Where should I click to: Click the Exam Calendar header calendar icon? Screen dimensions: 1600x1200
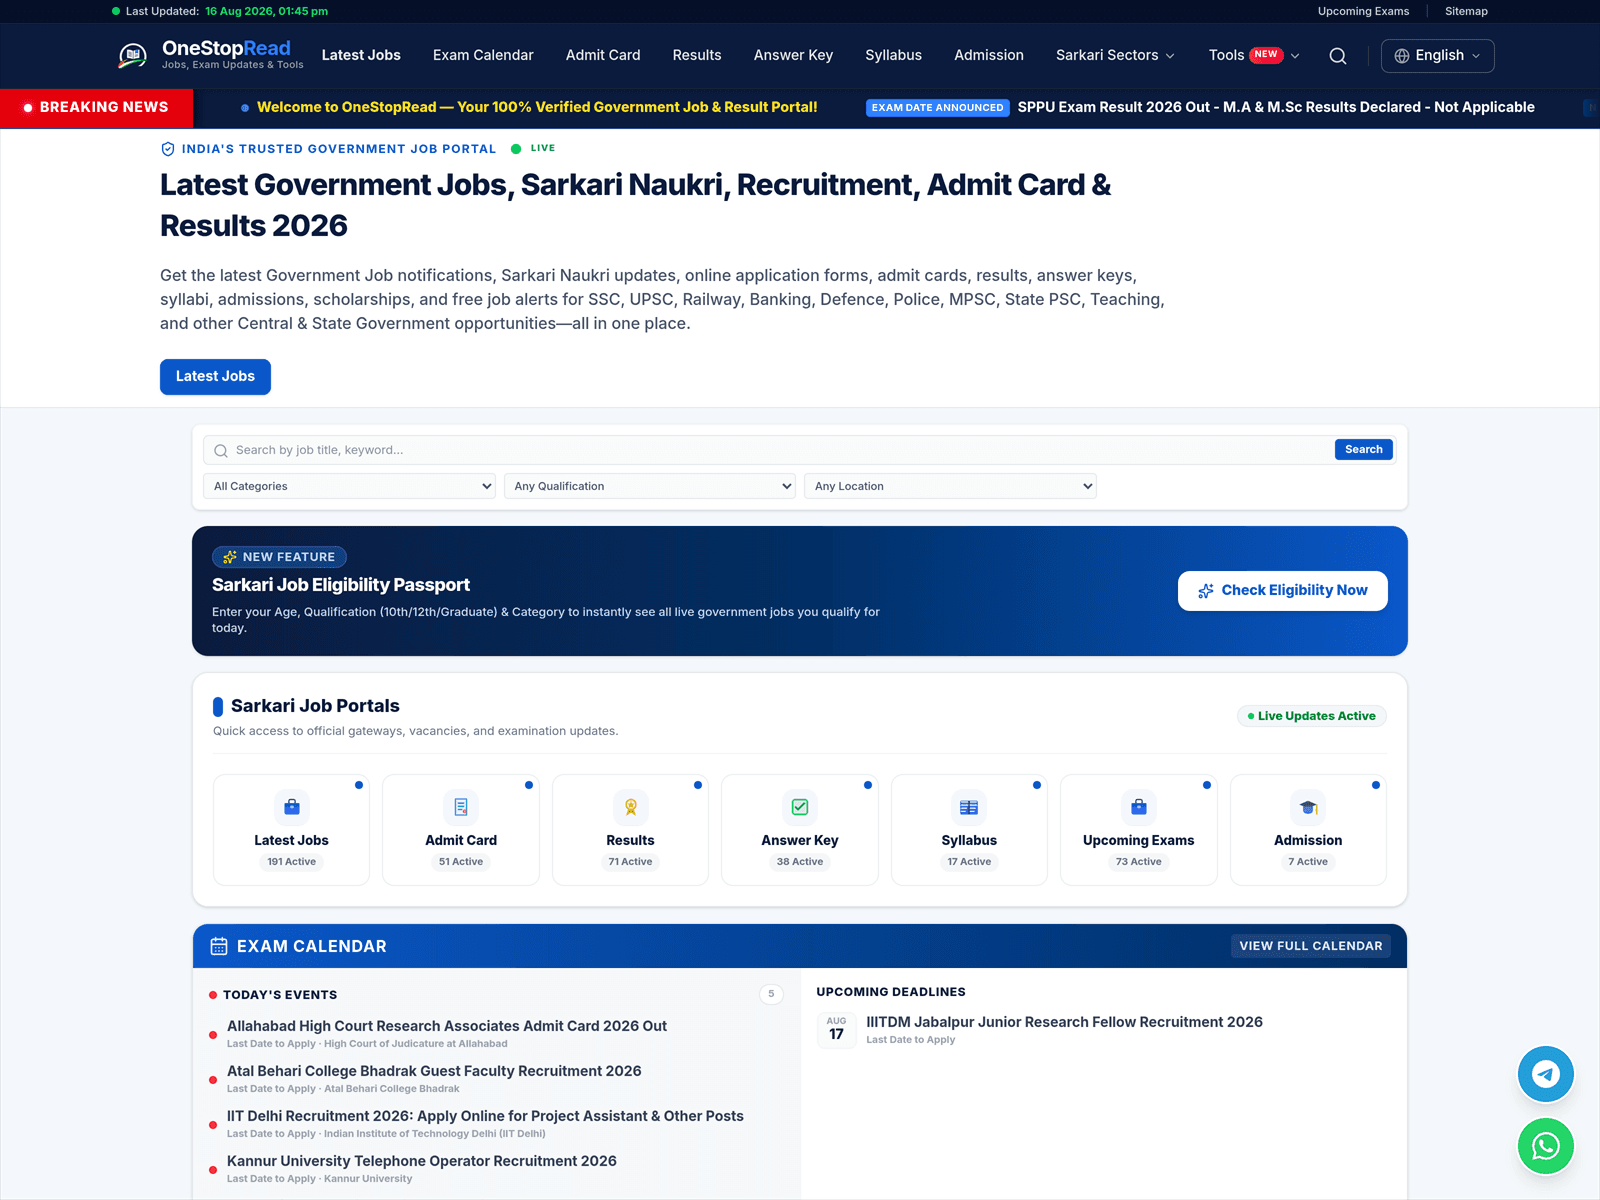coord(219,946)
